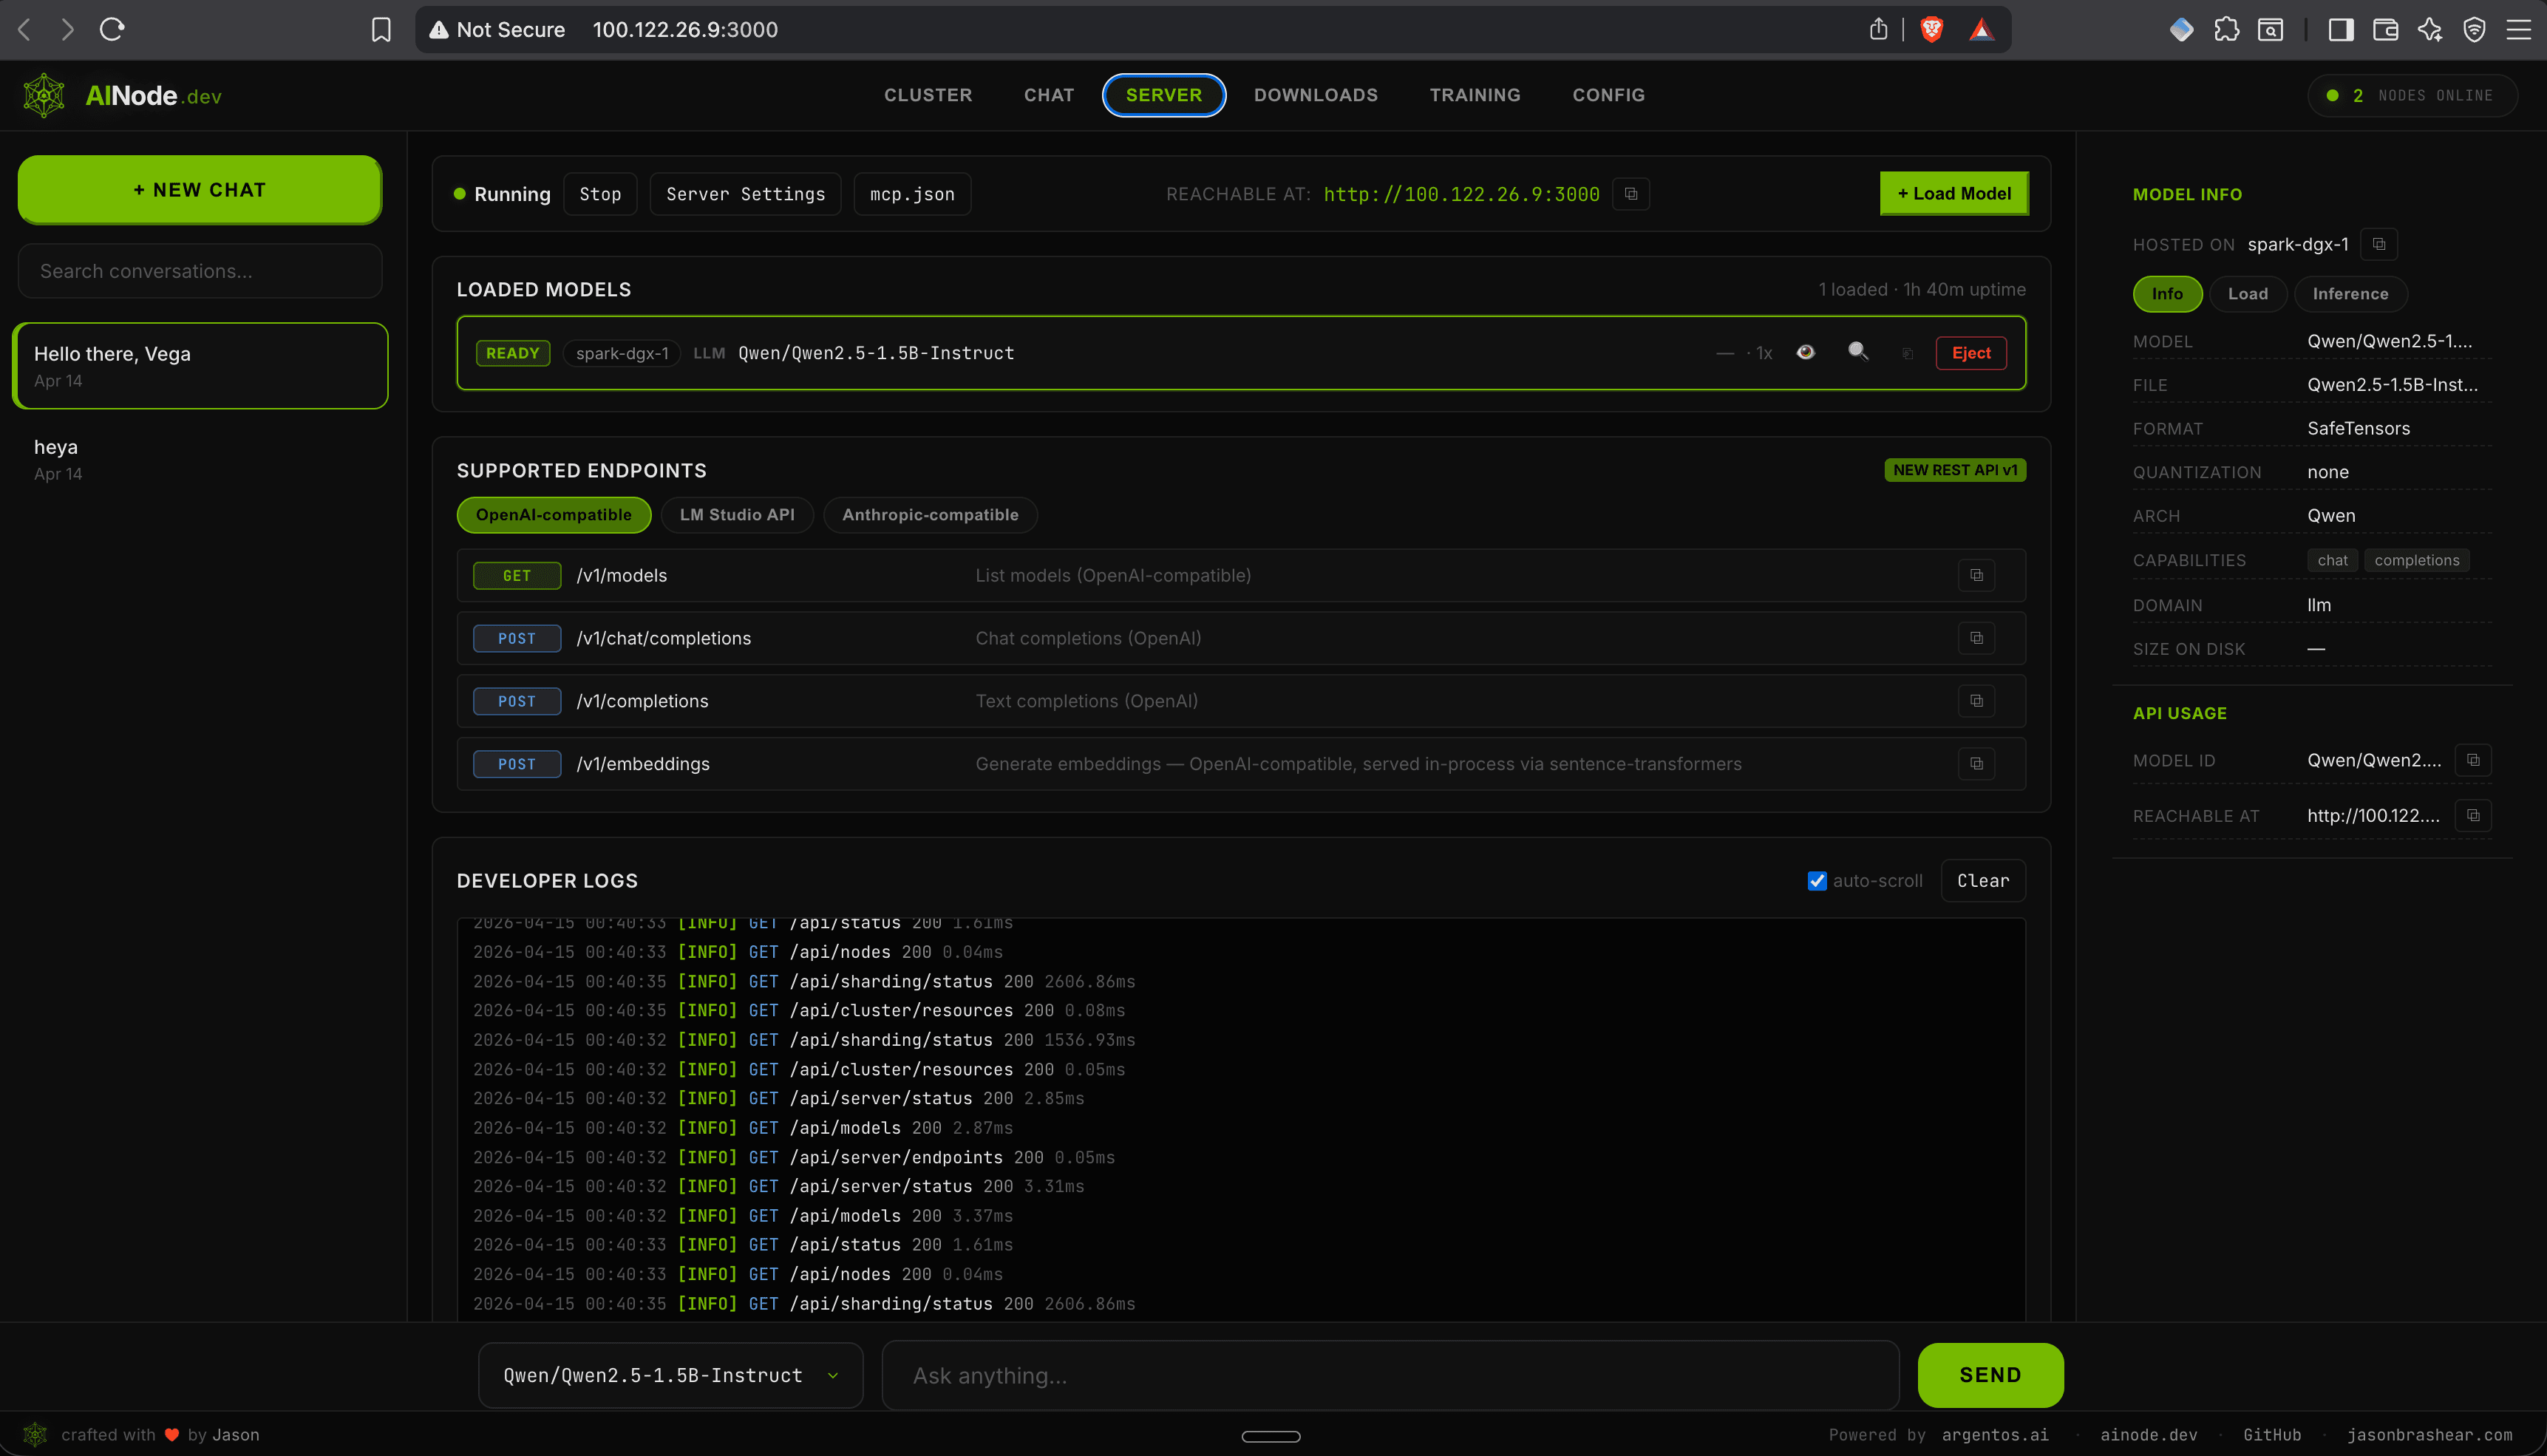Toggle the browser sidebar panel icon

2340,29
